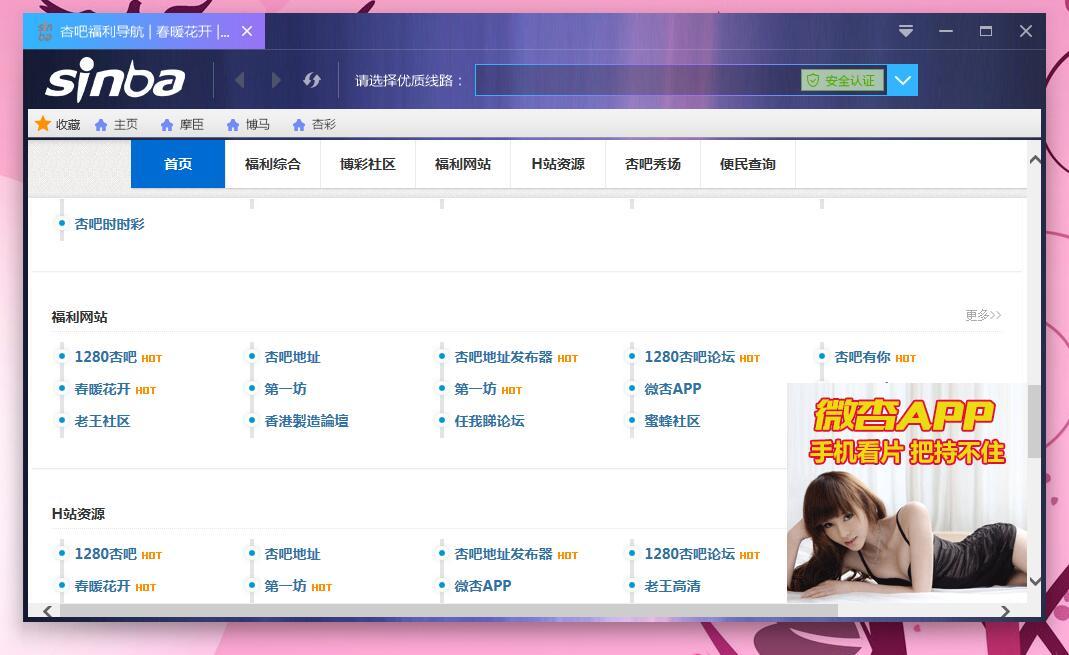The width and height of the screenshot is (1069, 655).
Task: Click the vertical scrollbar thumb
Action: click(x=1034, y=421)
